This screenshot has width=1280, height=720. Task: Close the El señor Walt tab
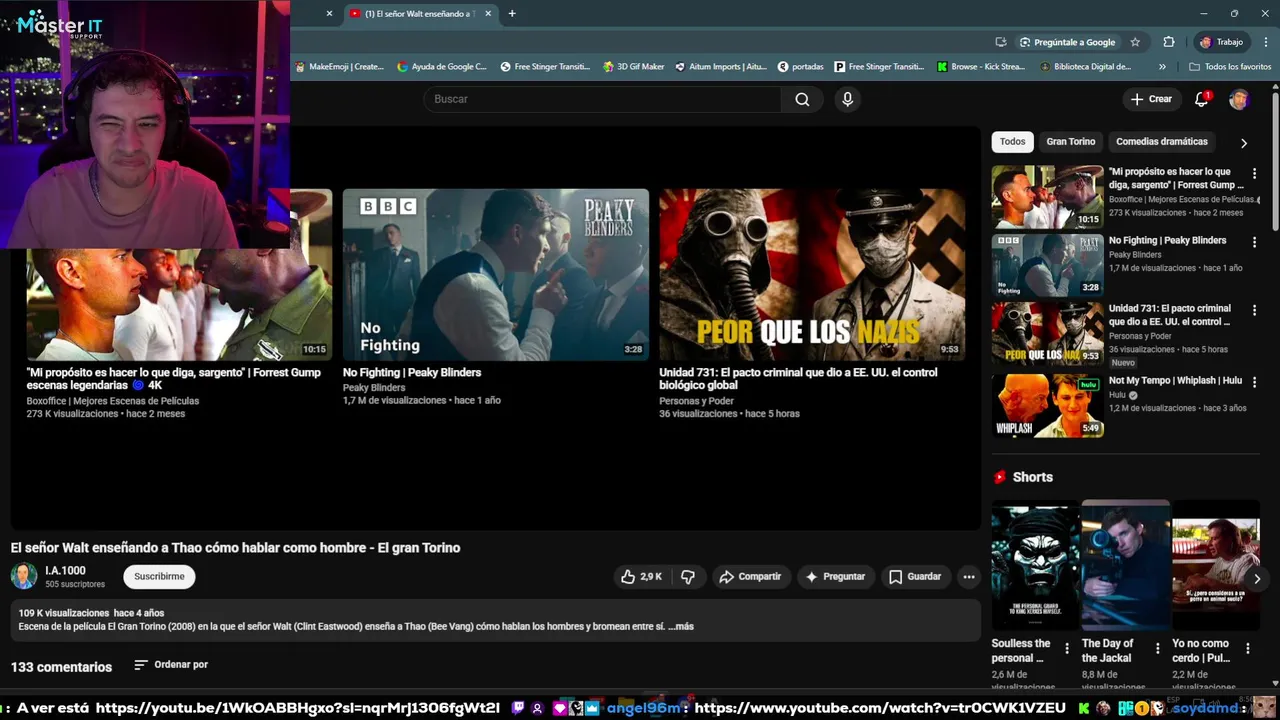click(488, 14)
